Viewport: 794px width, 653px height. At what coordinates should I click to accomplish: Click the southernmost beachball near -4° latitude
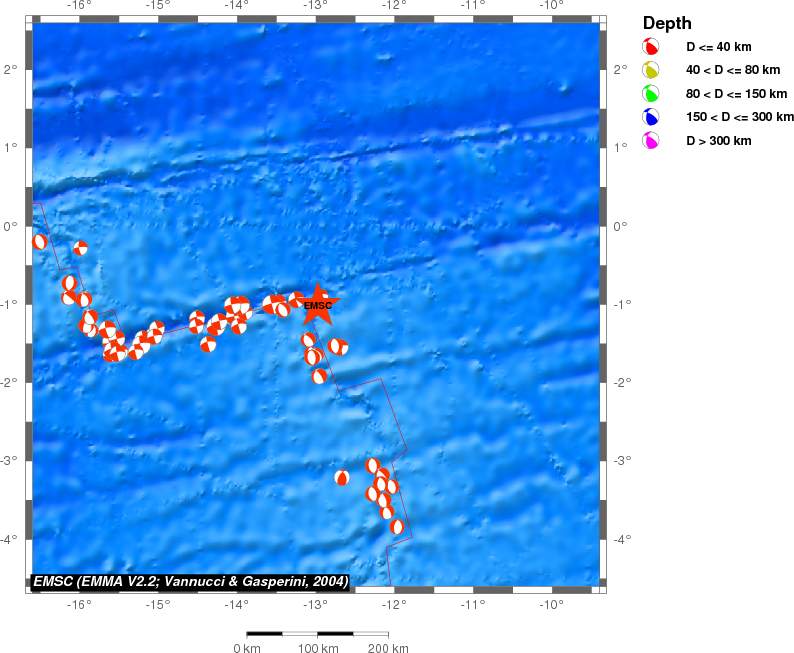[397, 527]
